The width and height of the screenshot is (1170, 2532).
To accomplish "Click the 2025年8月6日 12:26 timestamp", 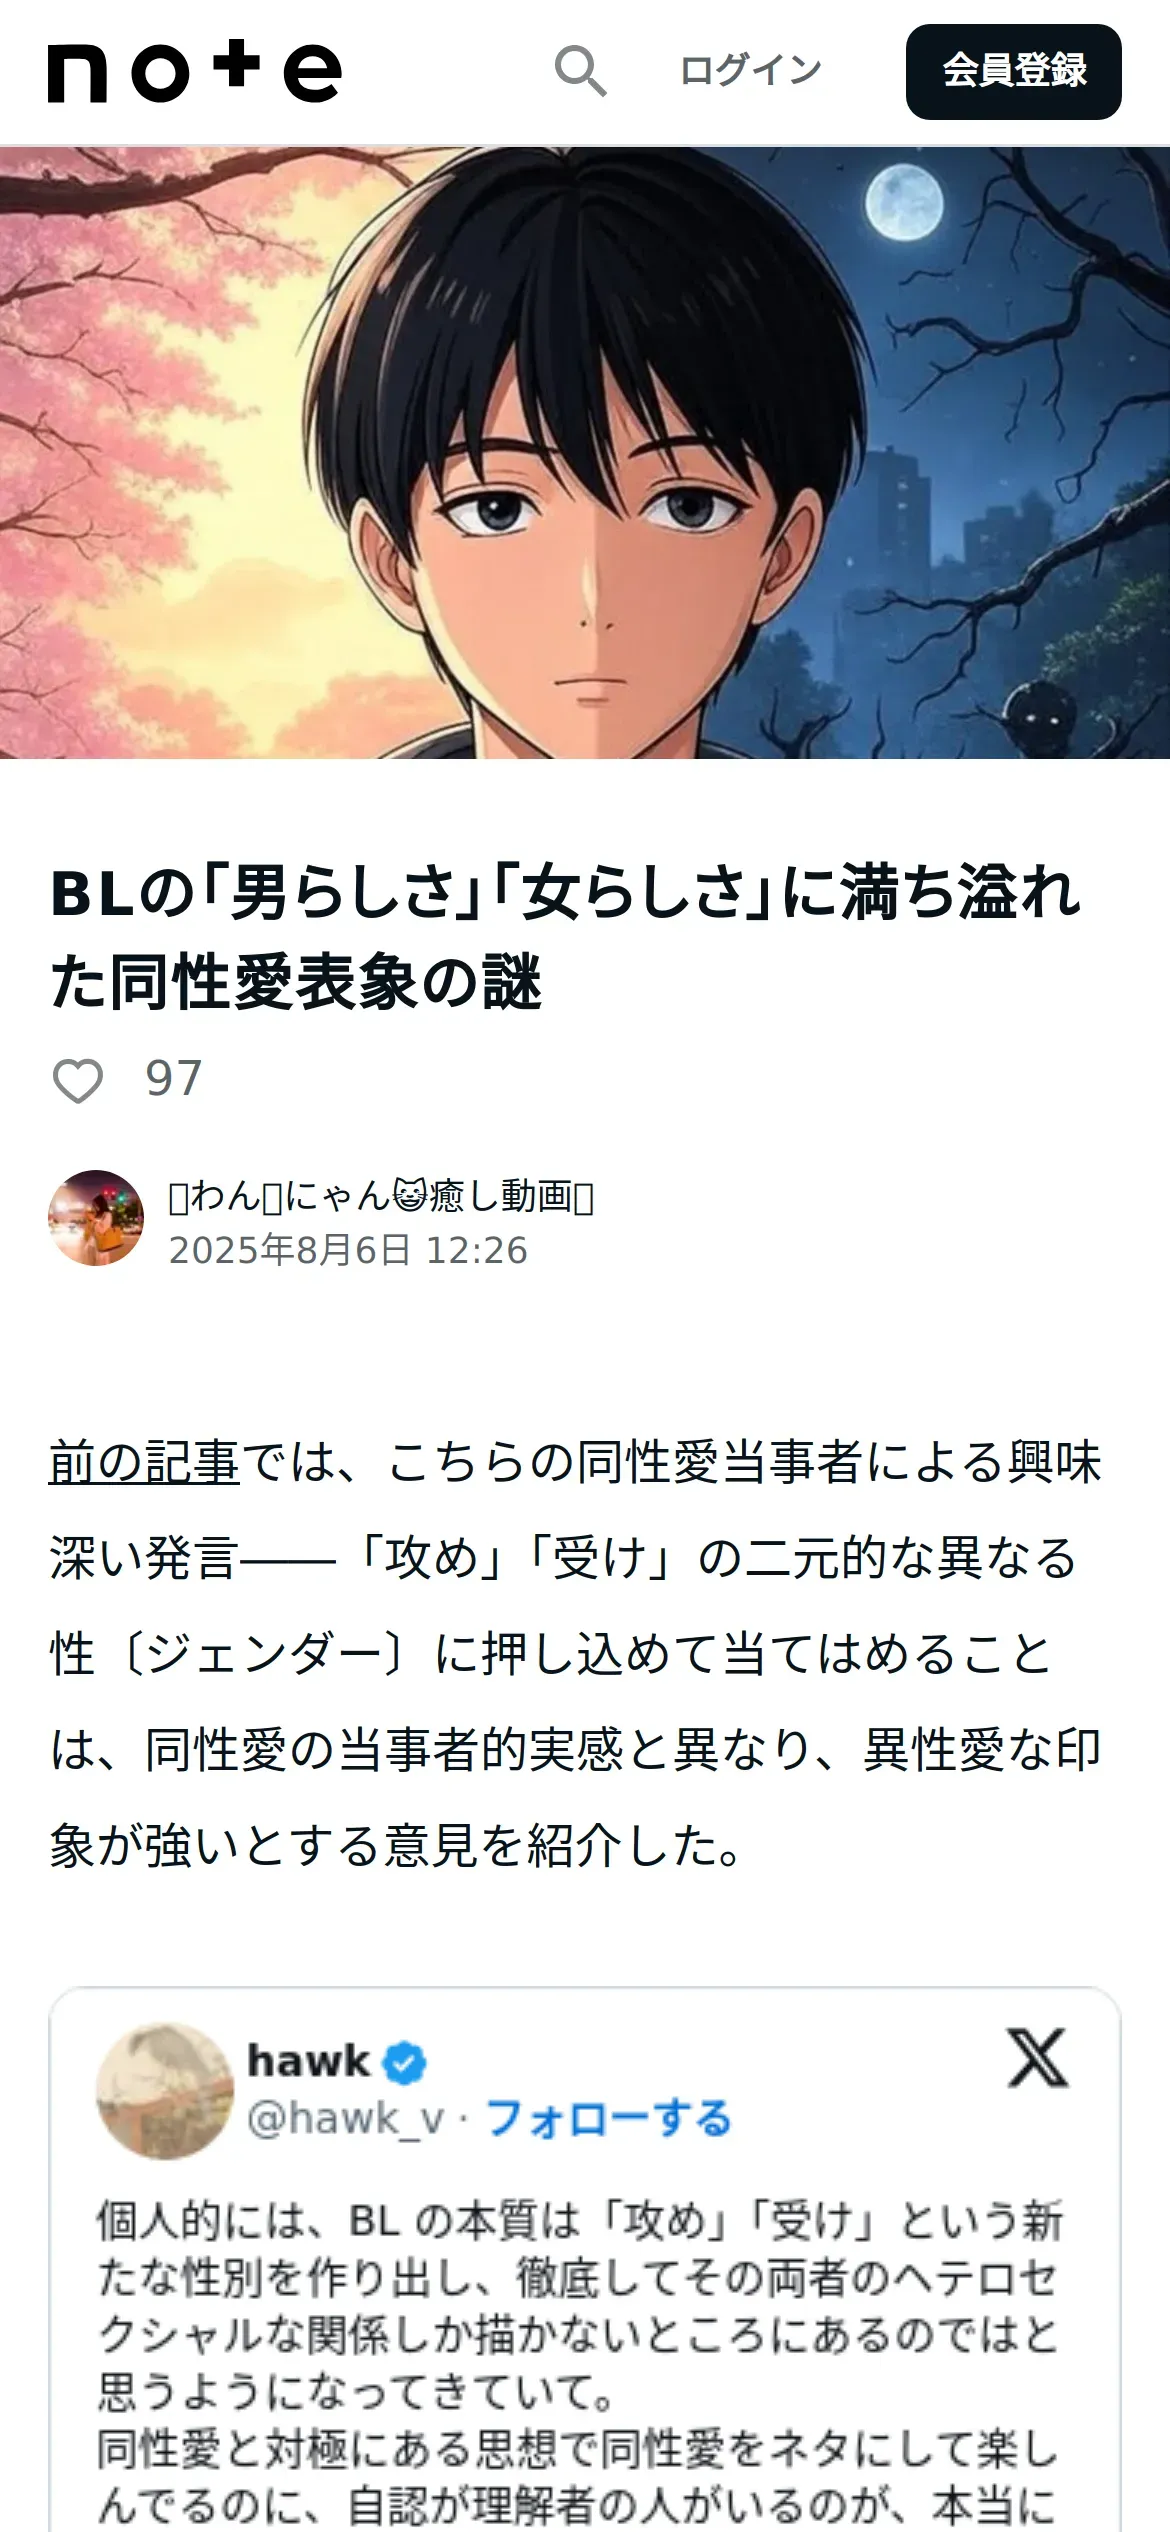I will [348, 1251].
